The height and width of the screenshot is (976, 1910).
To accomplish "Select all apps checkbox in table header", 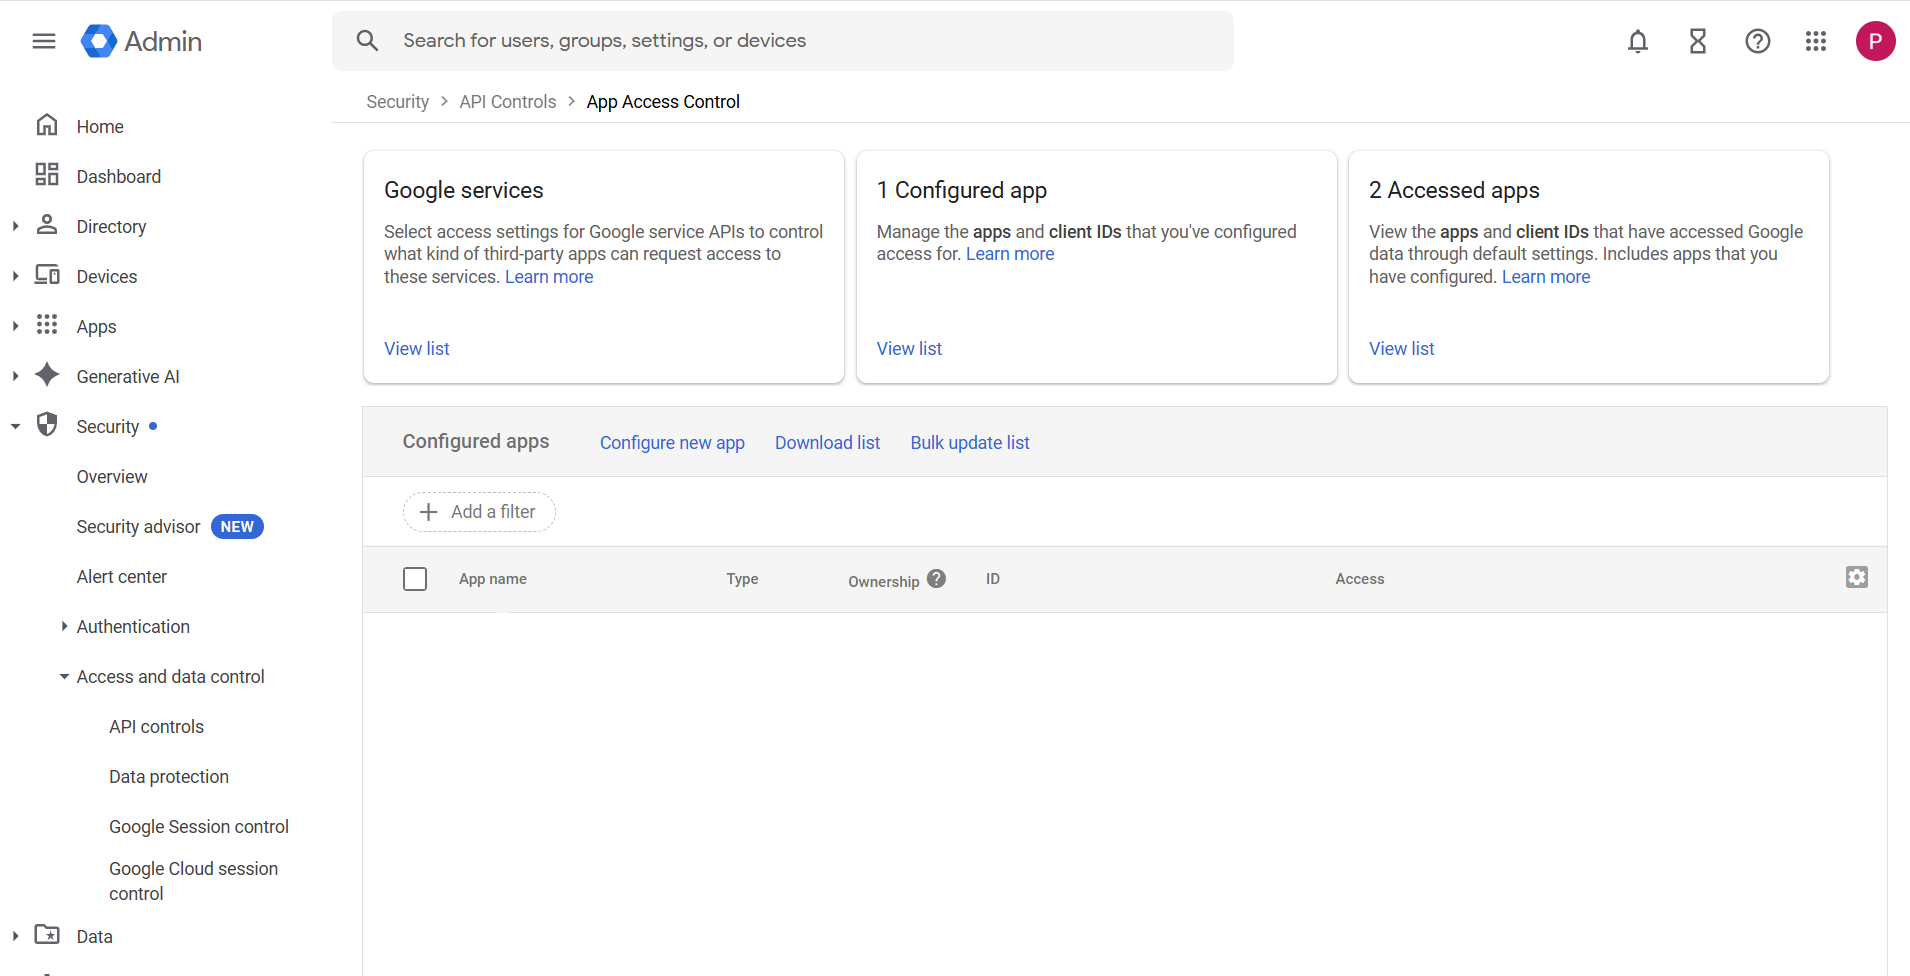I will pyautogui.click(x=415, y=579).
